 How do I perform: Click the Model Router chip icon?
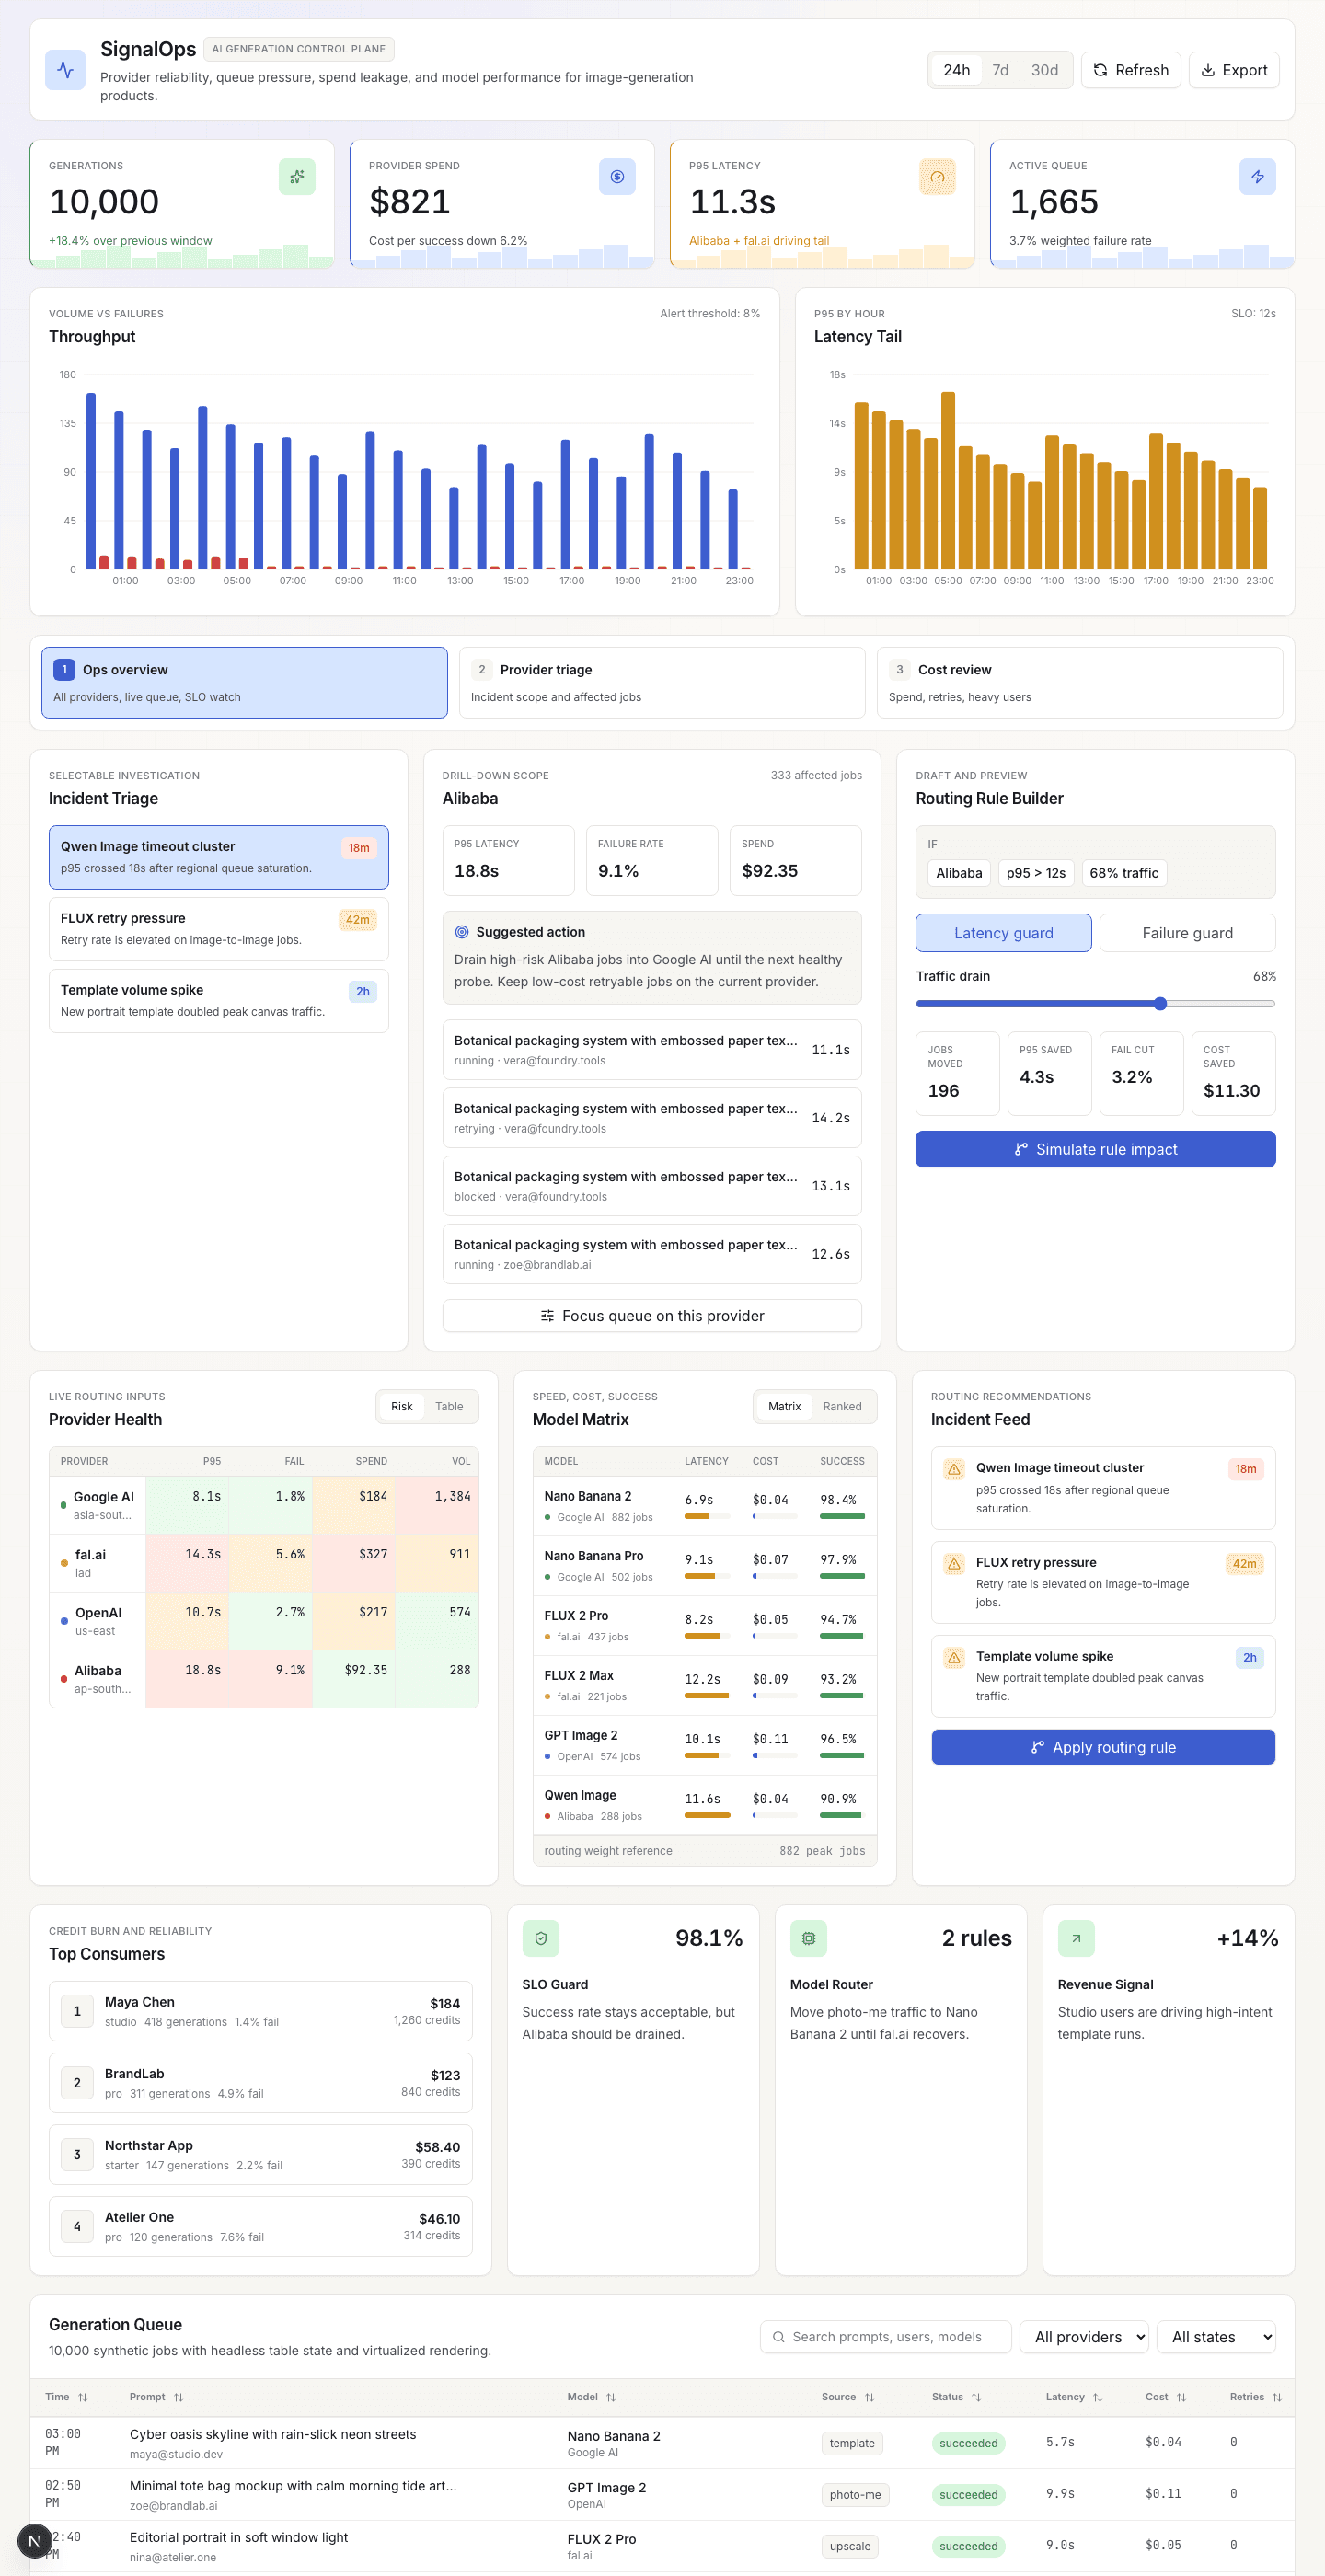[x=808, y=1938]
